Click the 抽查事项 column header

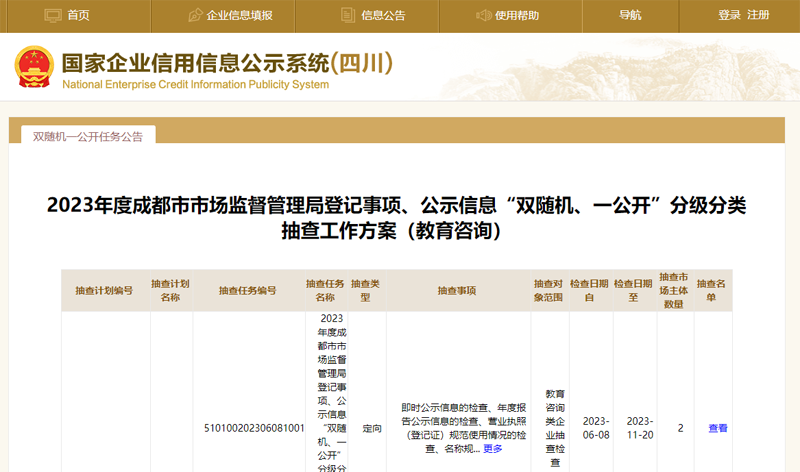(x=457, y=290)
